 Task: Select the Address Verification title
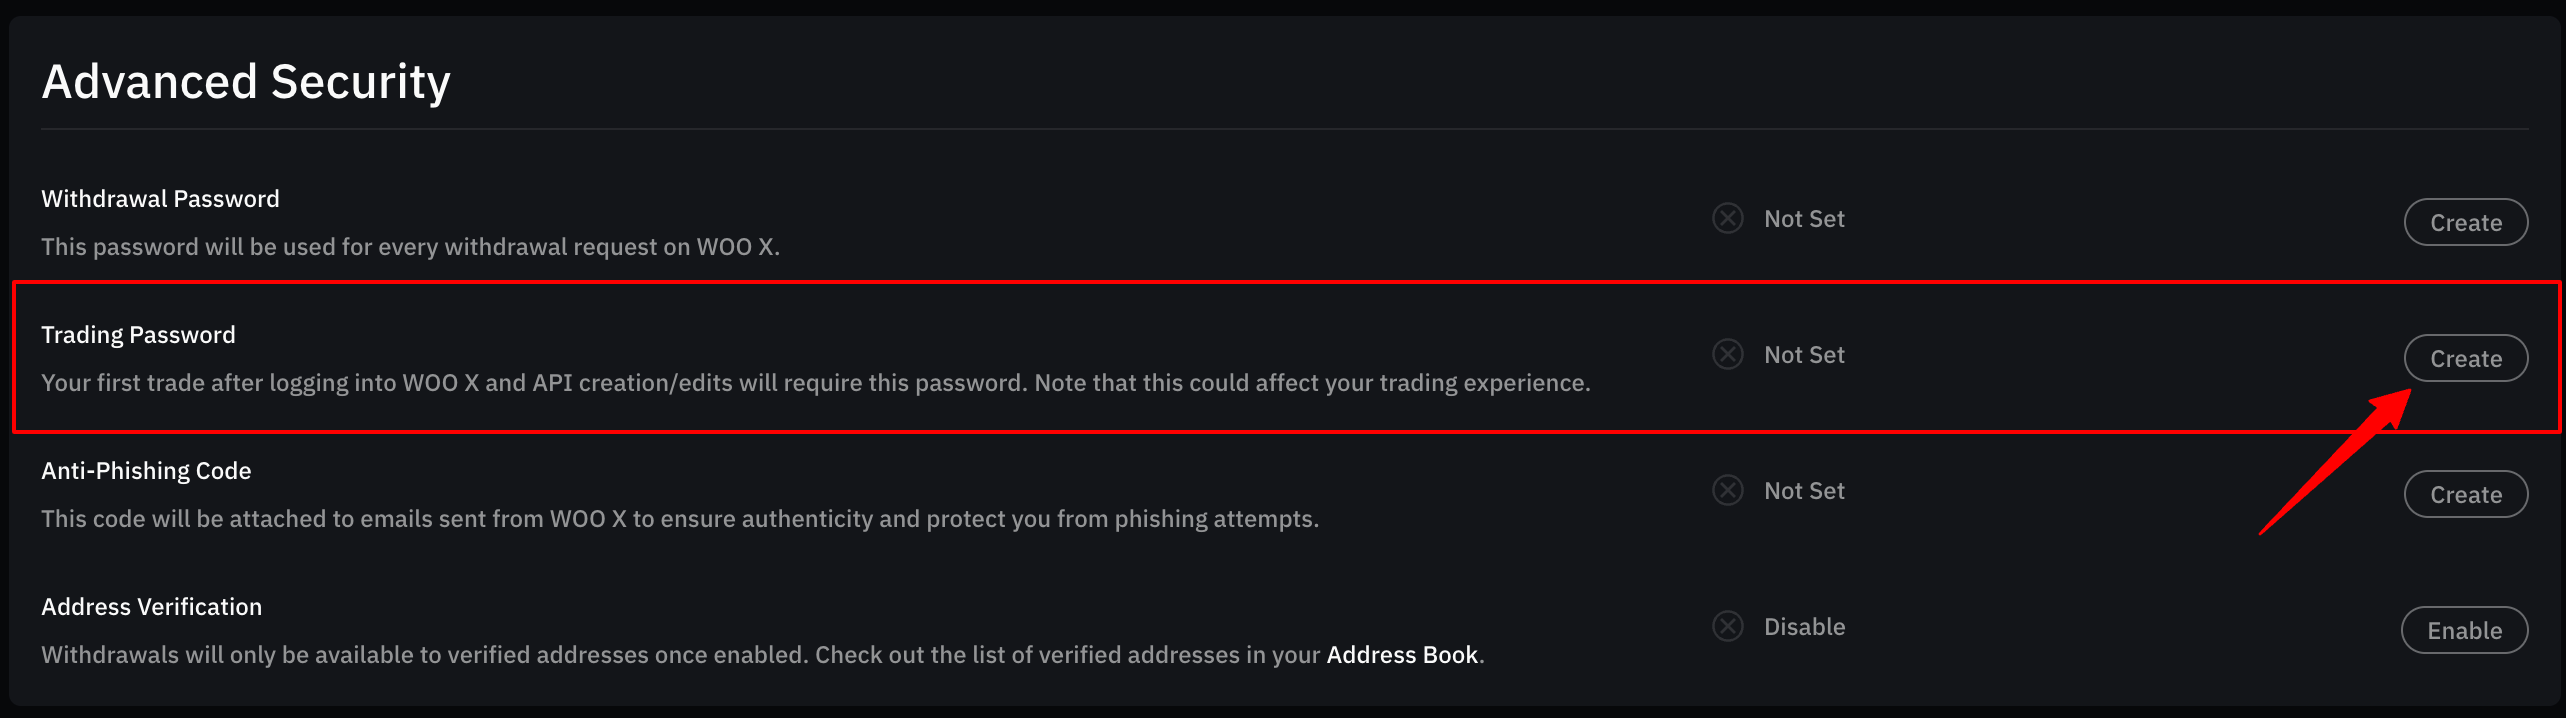click(151, 607)
